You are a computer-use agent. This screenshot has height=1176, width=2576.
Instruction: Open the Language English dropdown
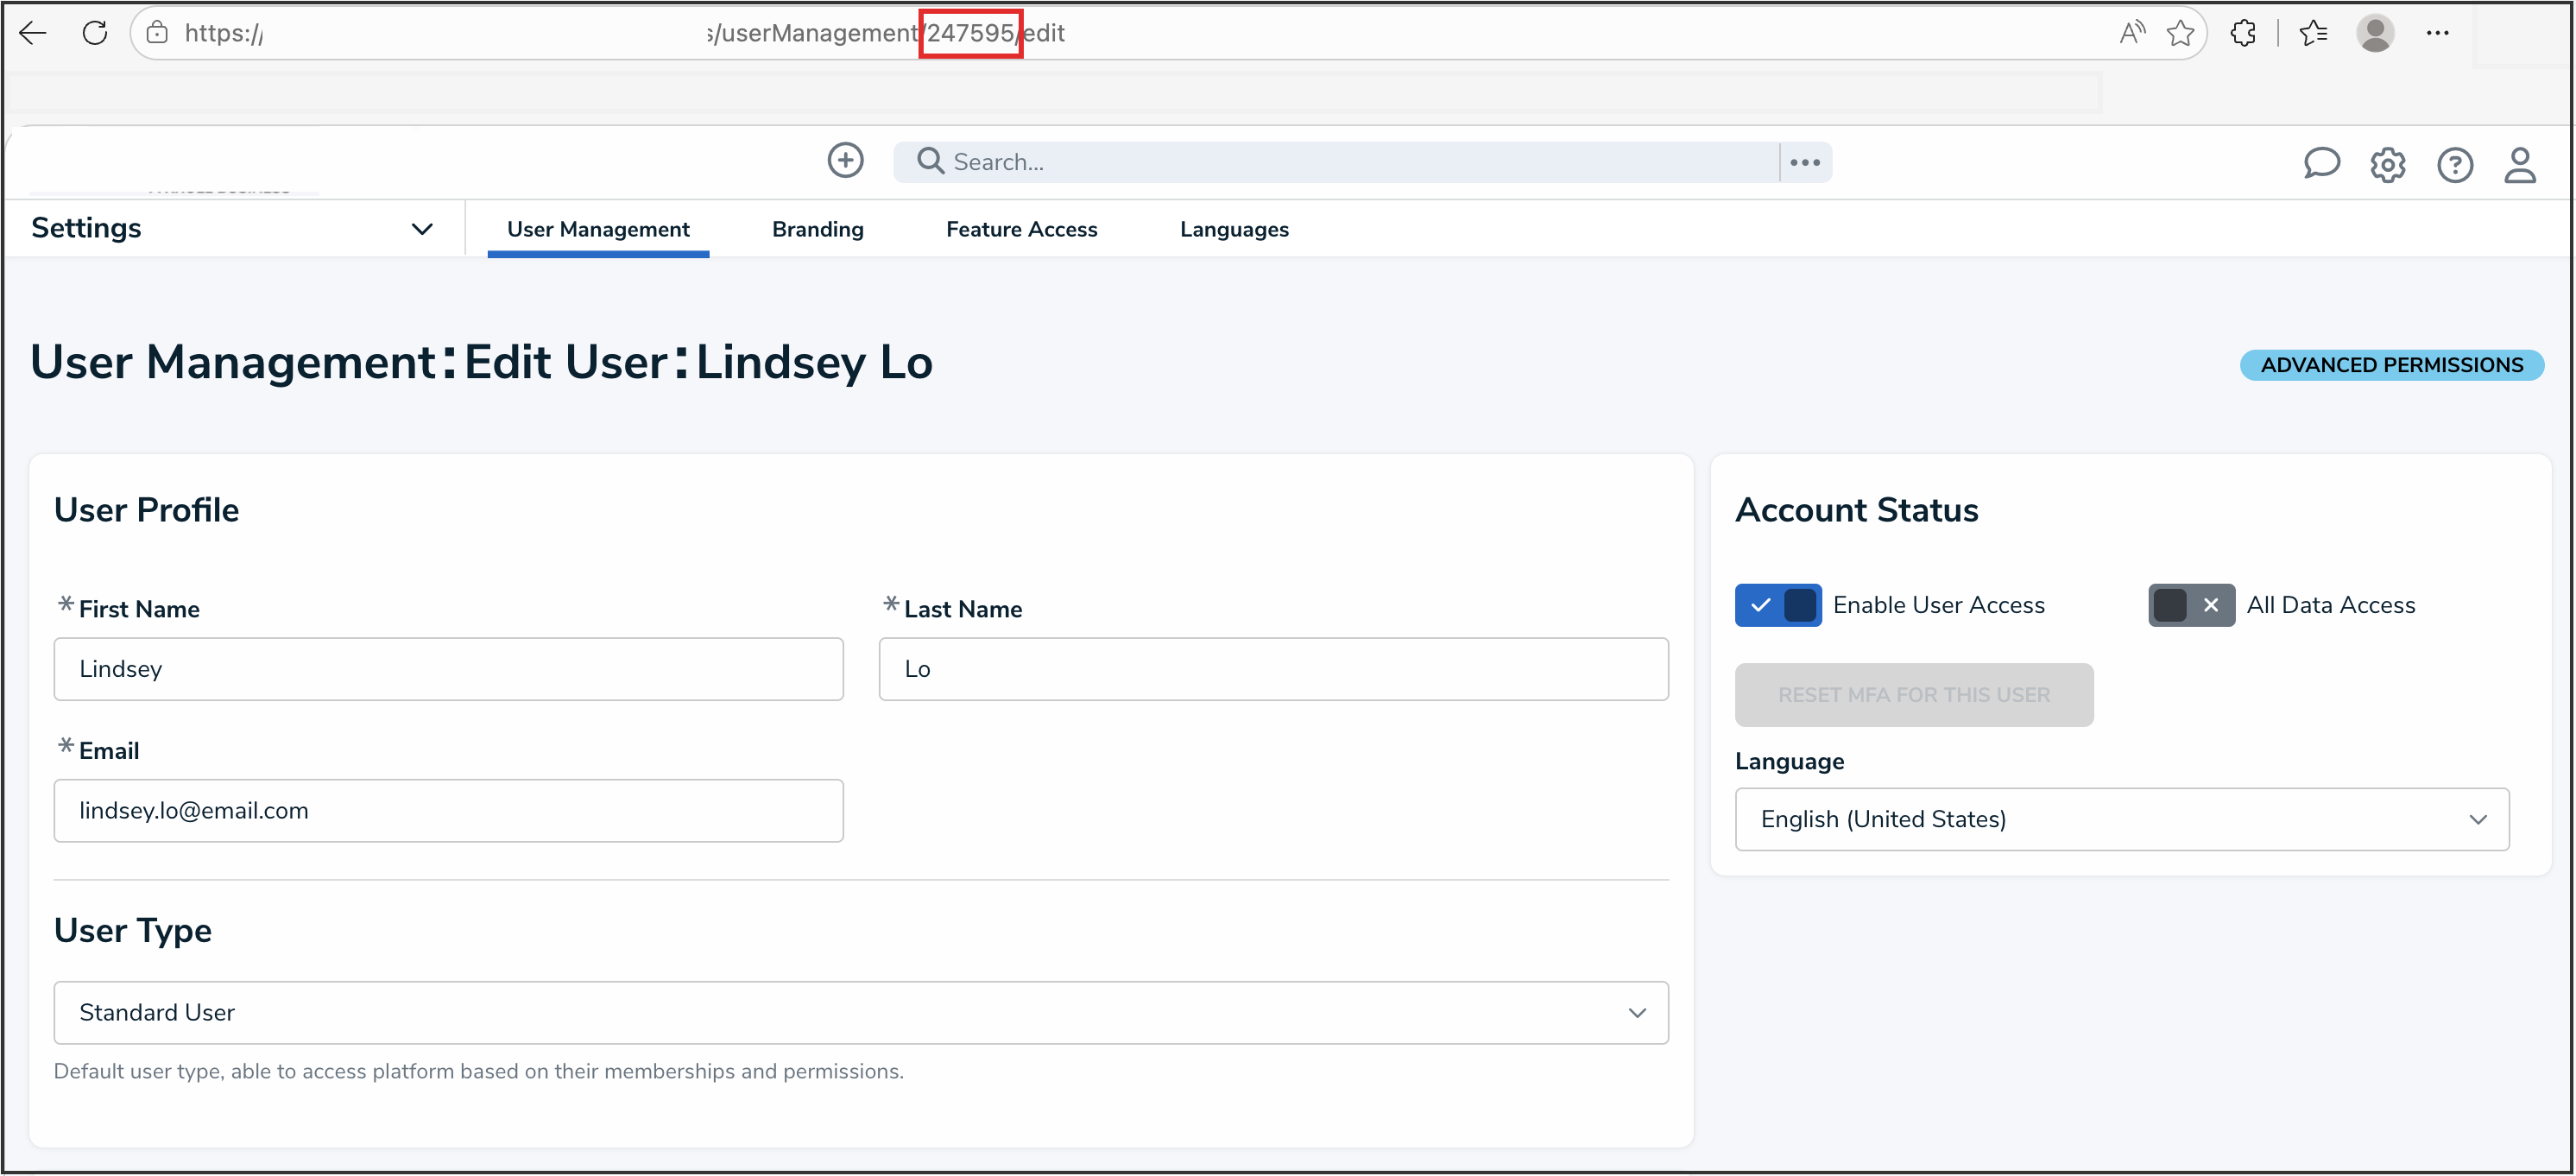click(x=2121, y=819)
